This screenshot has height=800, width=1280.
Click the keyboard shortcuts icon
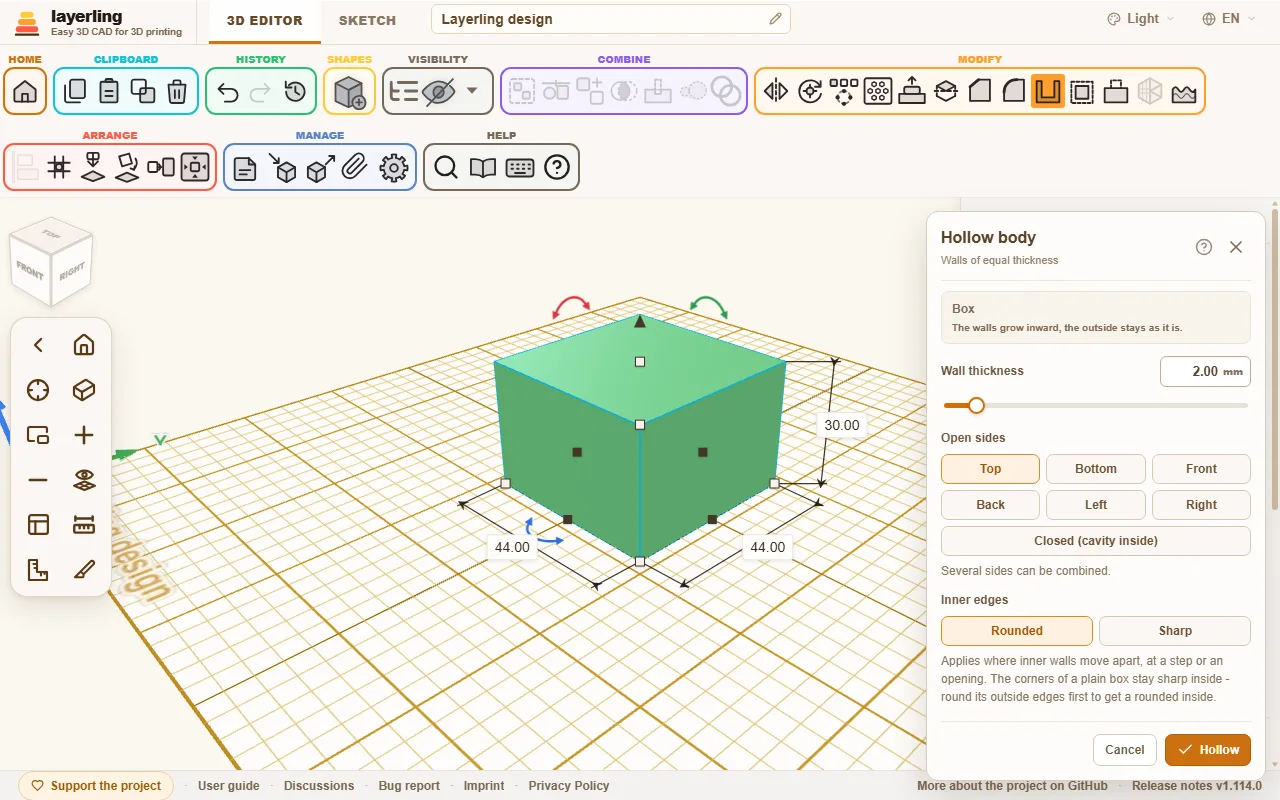pos(520,167)
